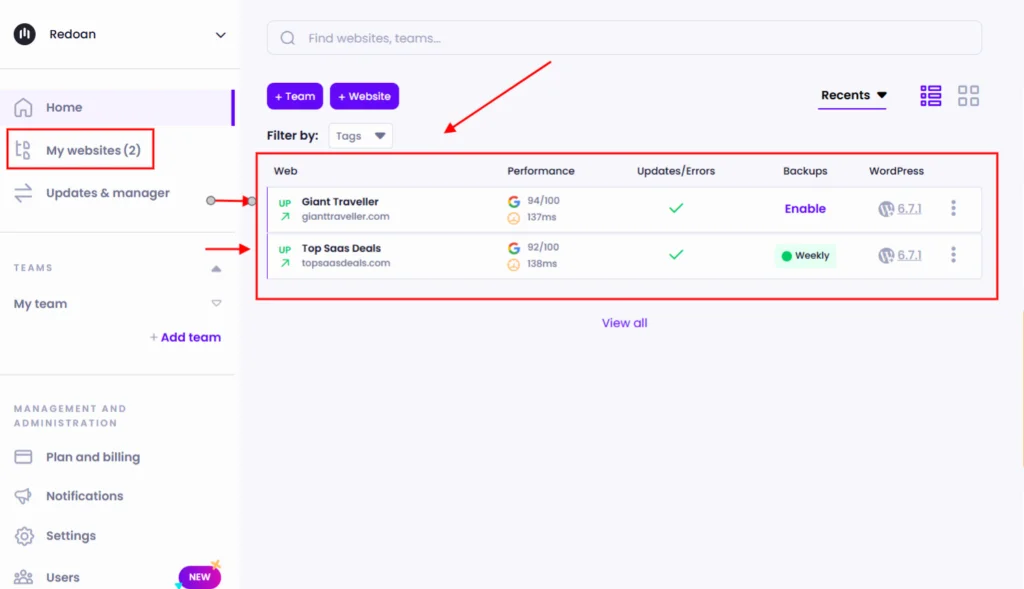Click the search magnifier icon
The height and width of the screenshot is (589, 1024).
[288, 38]
